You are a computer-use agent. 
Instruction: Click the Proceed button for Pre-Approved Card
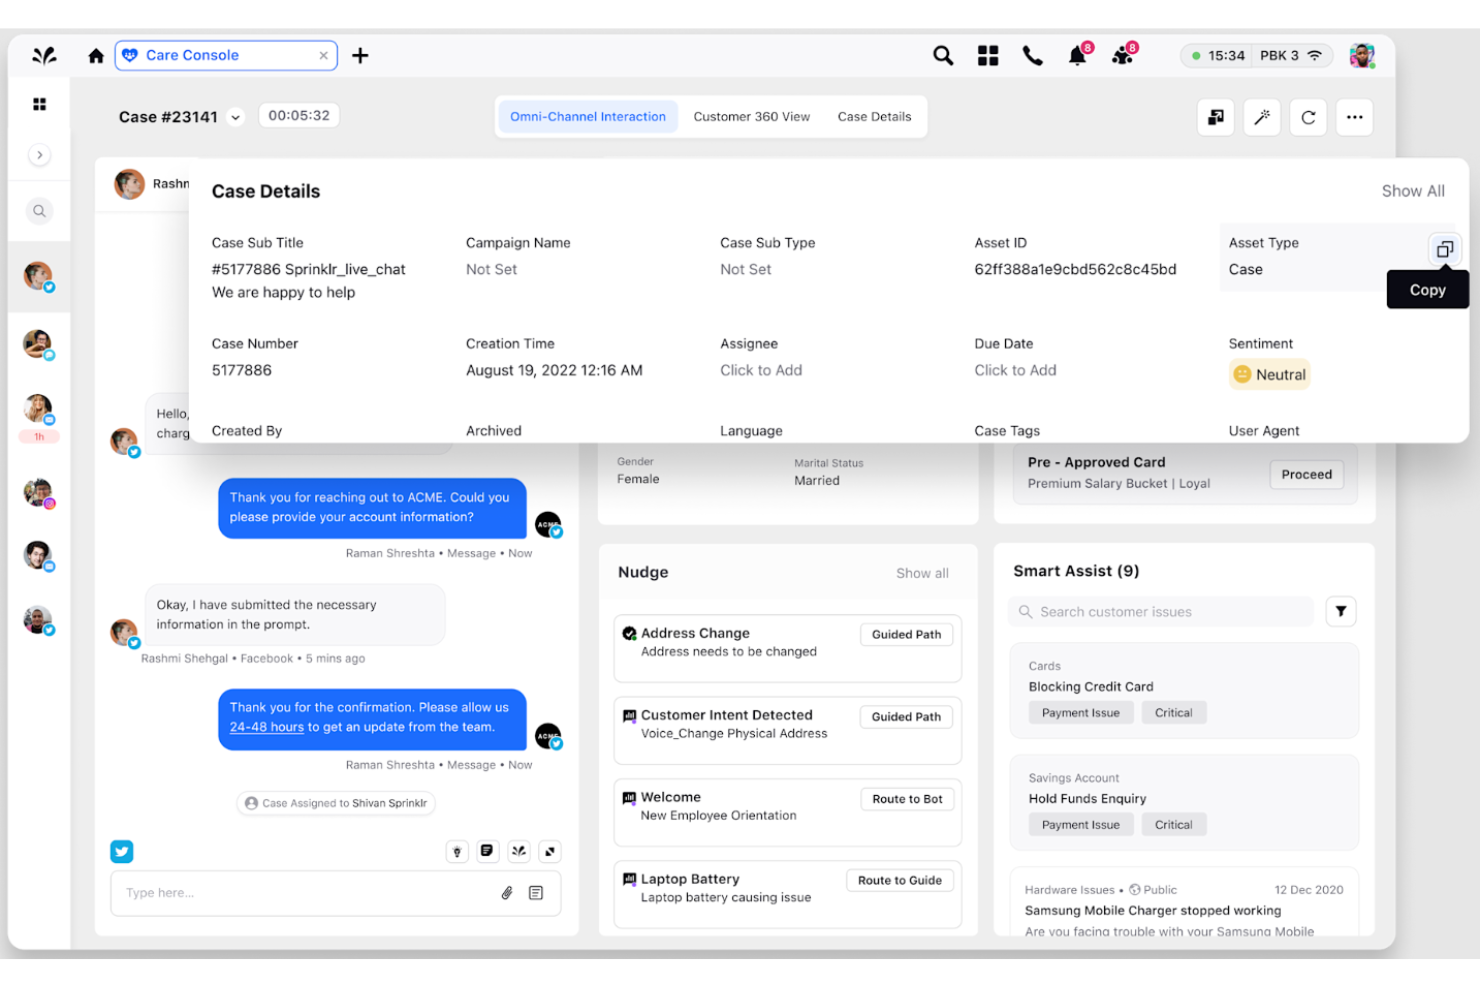click(1306, 474)
